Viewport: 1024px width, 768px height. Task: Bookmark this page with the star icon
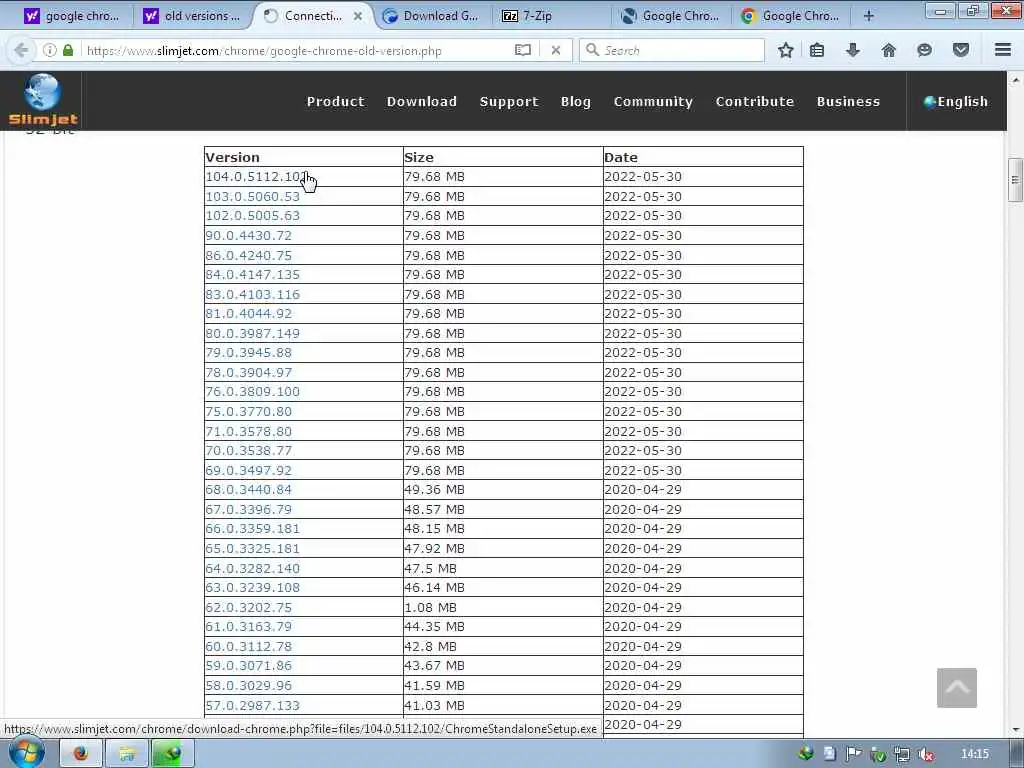[x=786, y=50]
